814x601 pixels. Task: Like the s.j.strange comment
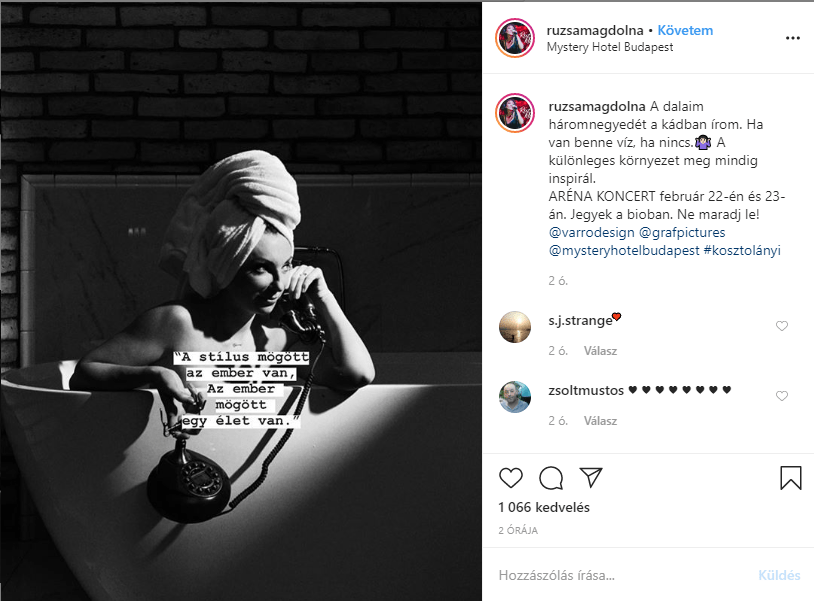(782, 326)
